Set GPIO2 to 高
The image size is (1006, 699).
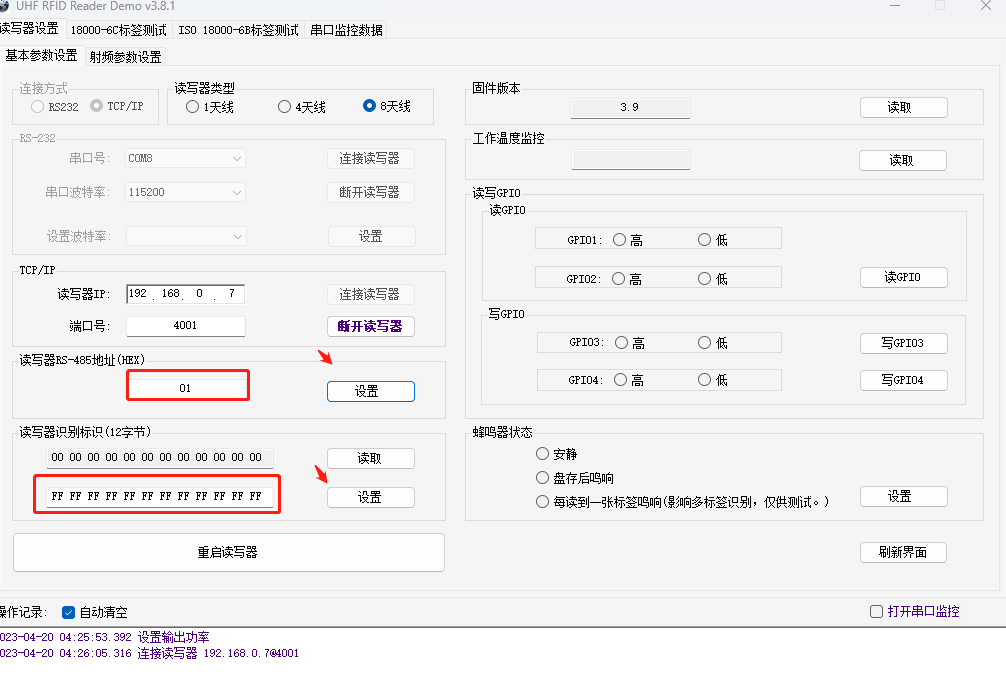click(618, 279)
